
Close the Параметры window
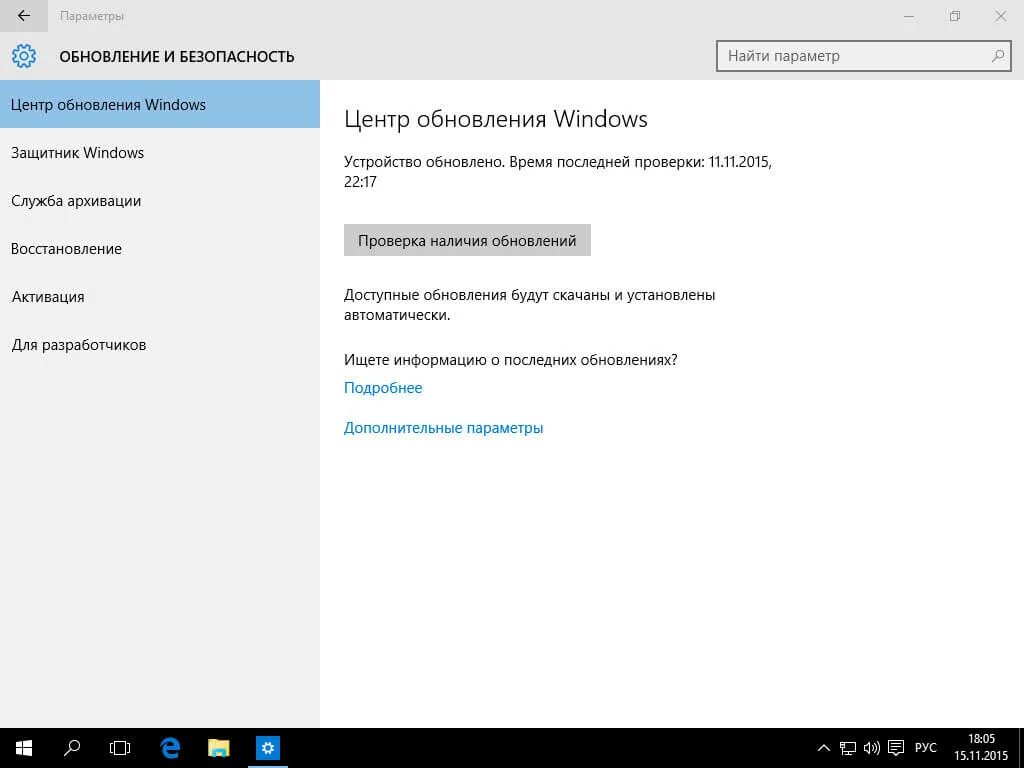coord(1000,16)
